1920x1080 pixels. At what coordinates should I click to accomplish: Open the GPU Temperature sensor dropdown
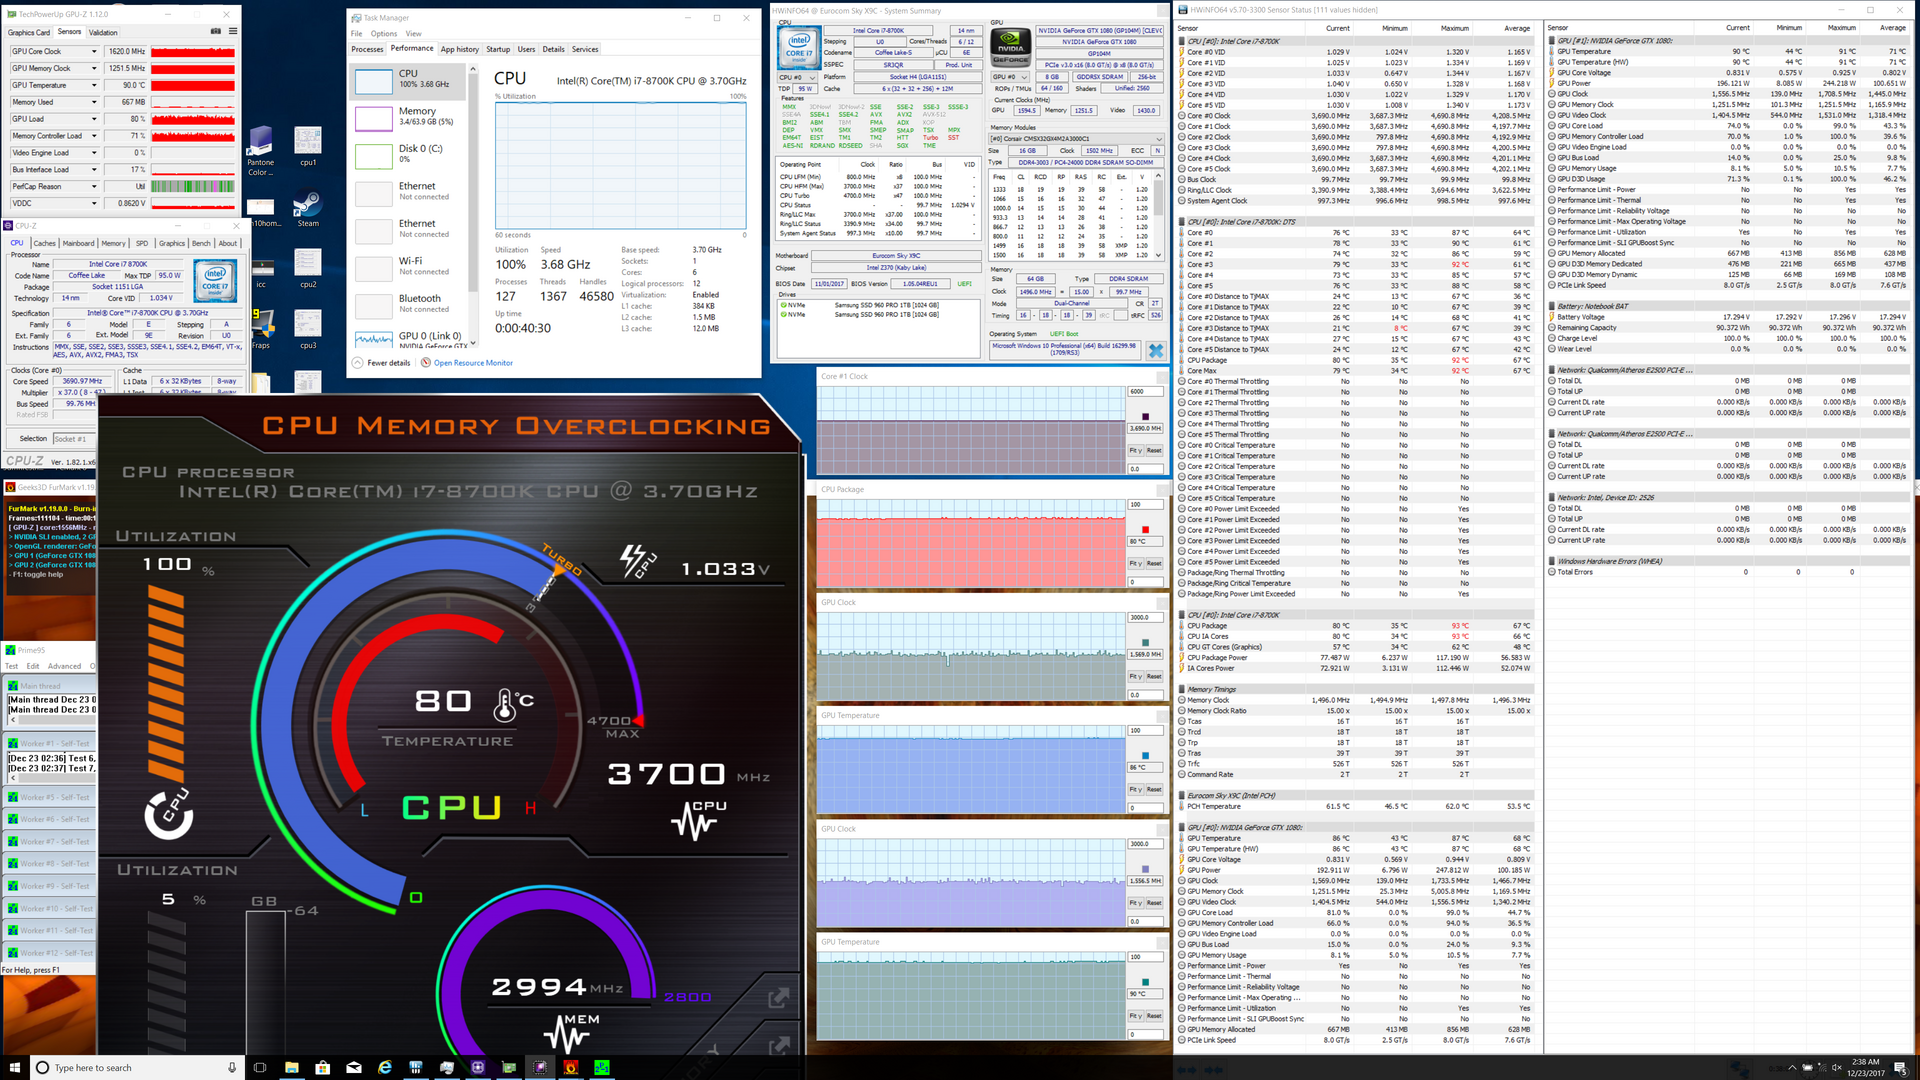(x=94, y=85)
